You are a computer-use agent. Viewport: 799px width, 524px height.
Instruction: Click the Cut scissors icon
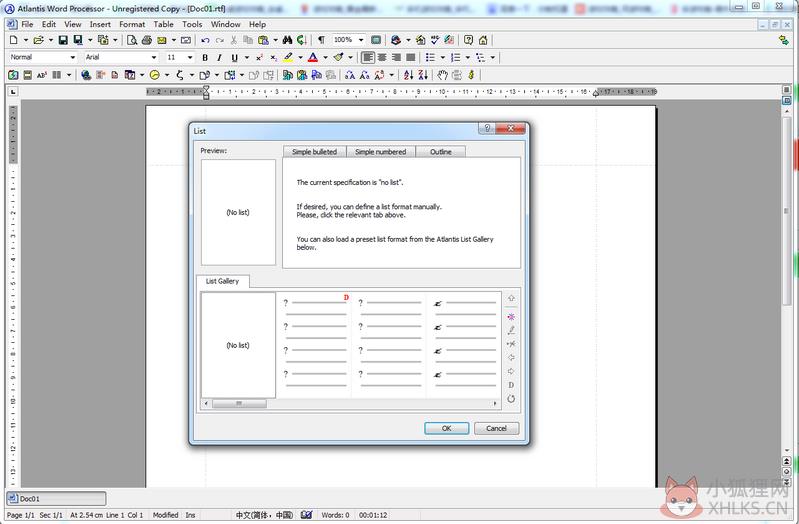(234, 40)
